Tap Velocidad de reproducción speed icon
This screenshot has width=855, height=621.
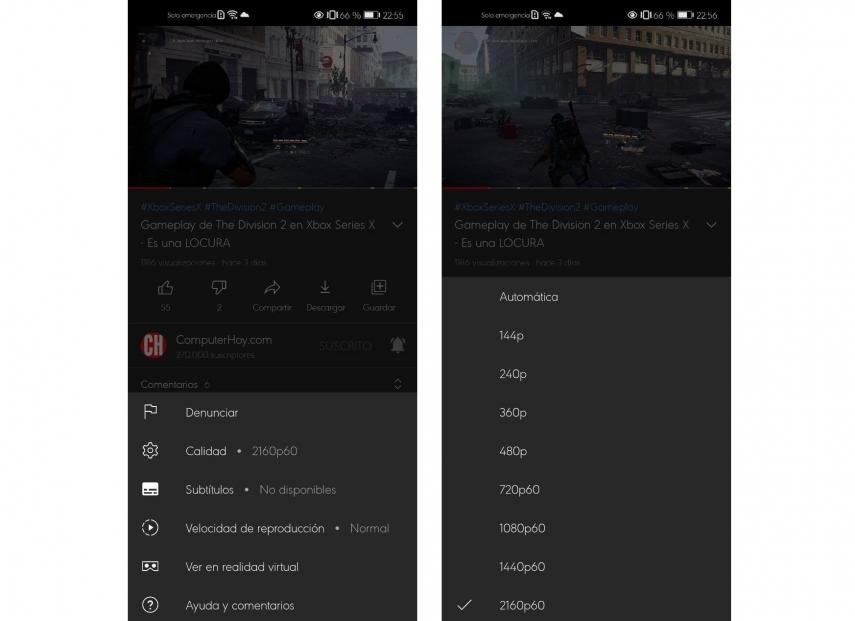[x=150, y=528]
